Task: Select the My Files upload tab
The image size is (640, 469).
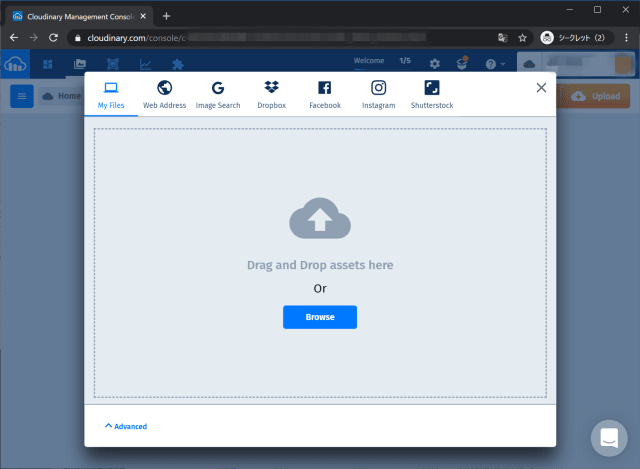Action: tap(111, 95)
